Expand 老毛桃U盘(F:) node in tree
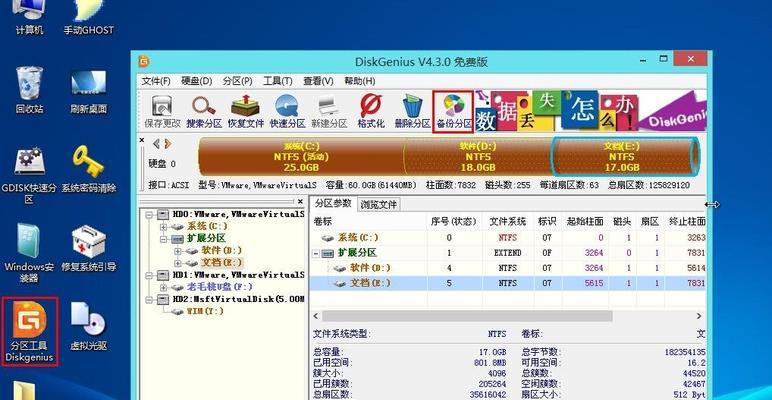772x400 pixels. click(164, 287)
